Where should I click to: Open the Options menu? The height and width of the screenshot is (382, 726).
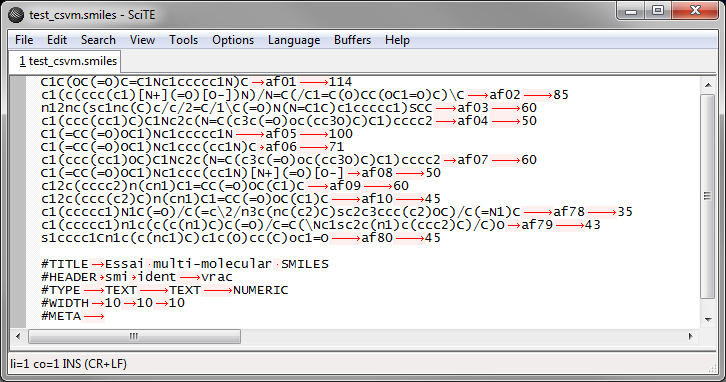click(233, 40)
